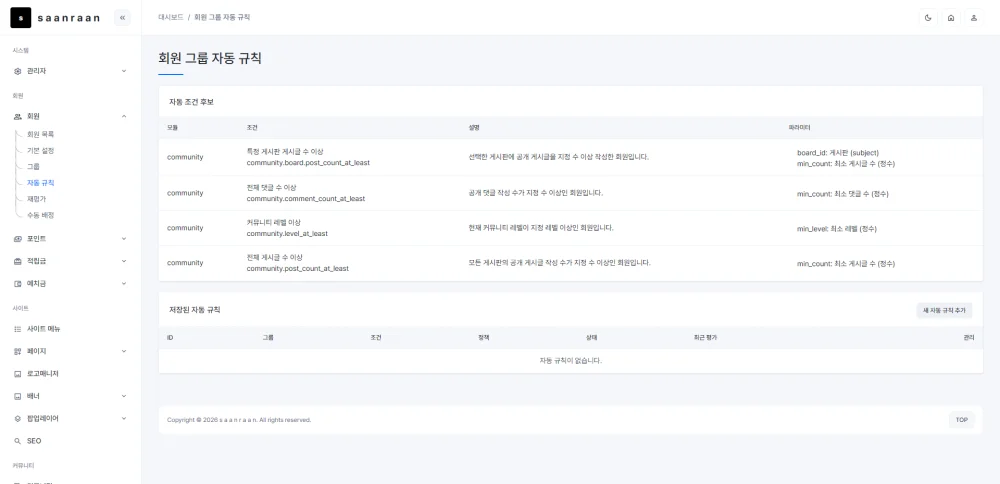Click the 자동 규칙이 없습니다. empty message
This screenshot has height=484, width=1000.
point(571,361)
